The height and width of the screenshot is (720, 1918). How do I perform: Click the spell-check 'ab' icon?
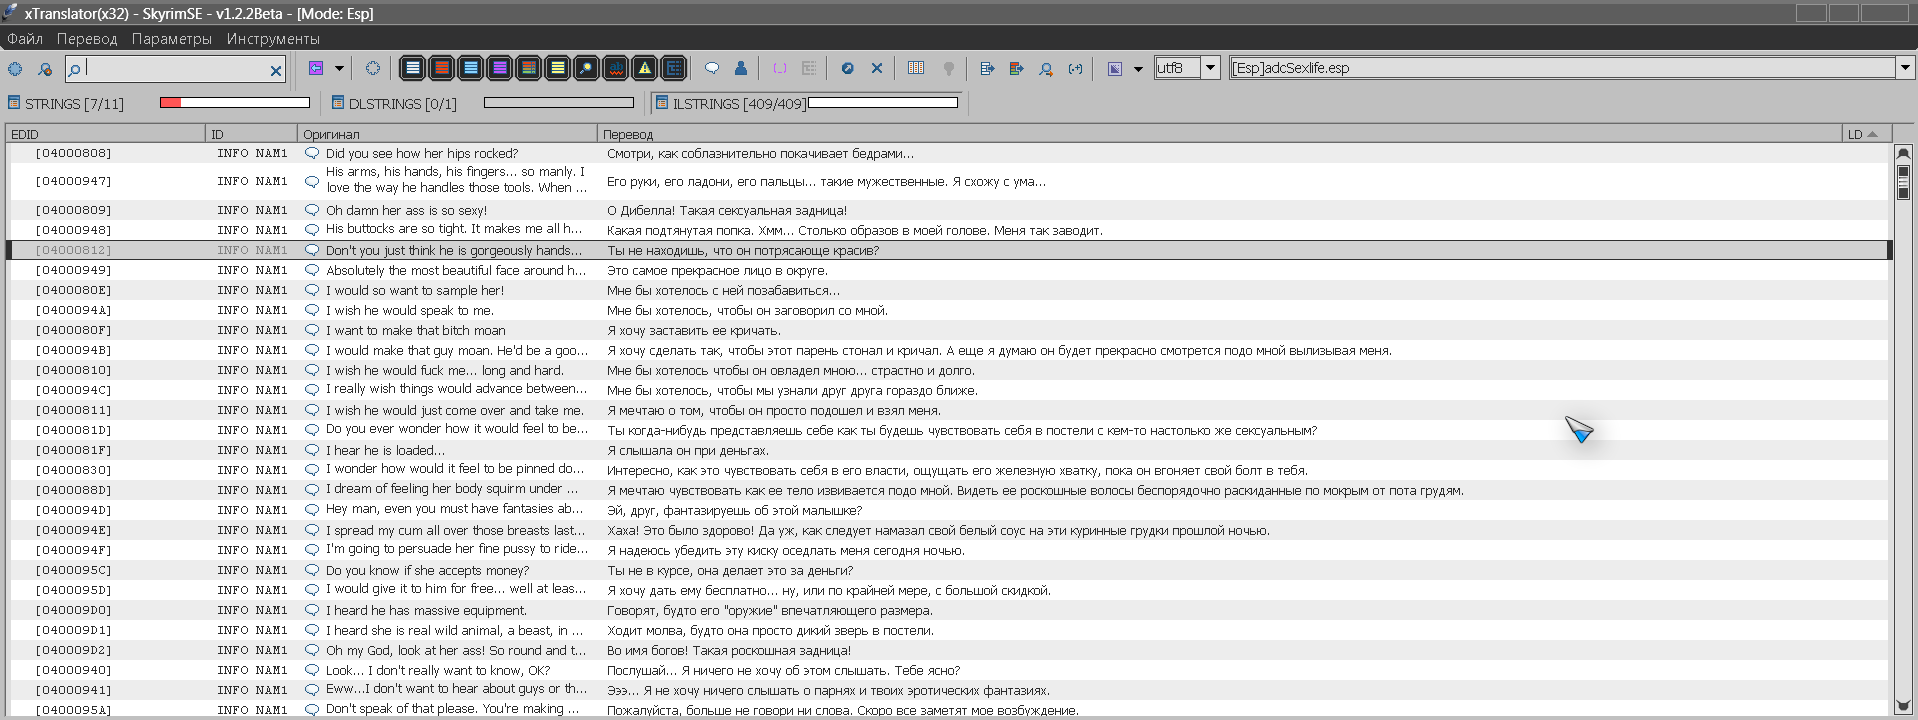[x=616, y=68]
